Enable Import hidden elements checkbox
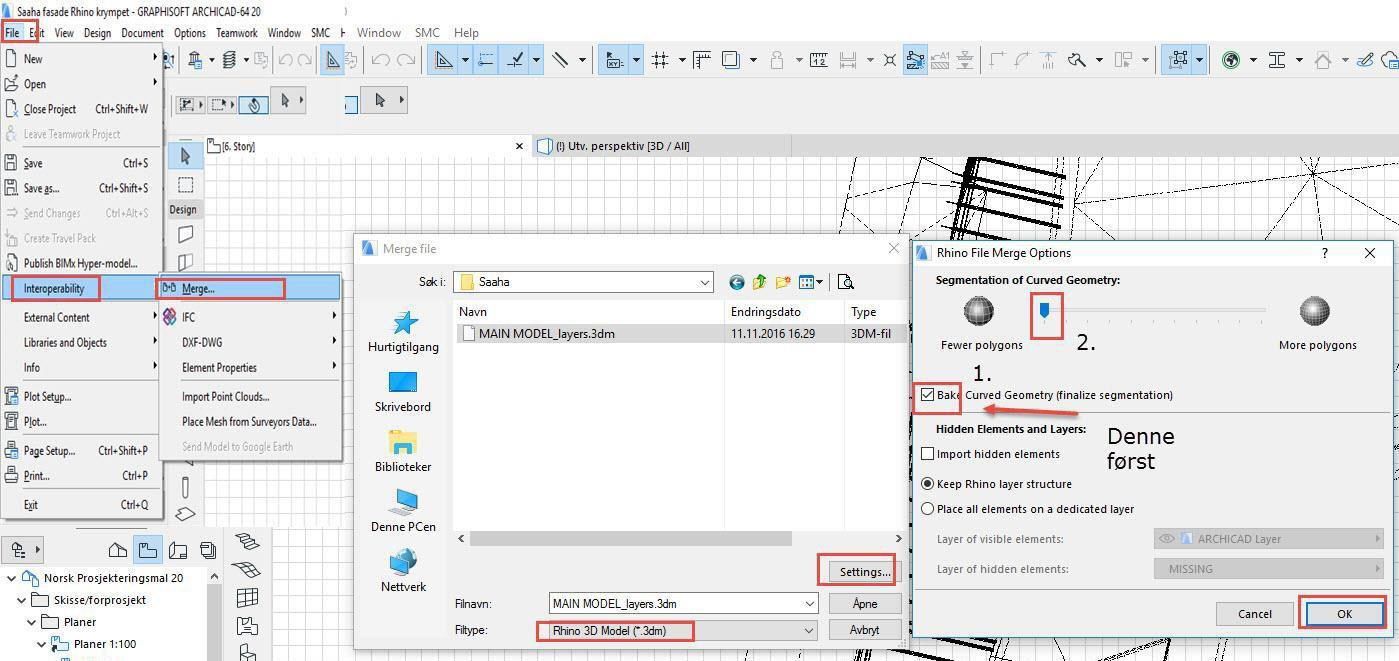1399x661 pixels. tap(927, 454)
